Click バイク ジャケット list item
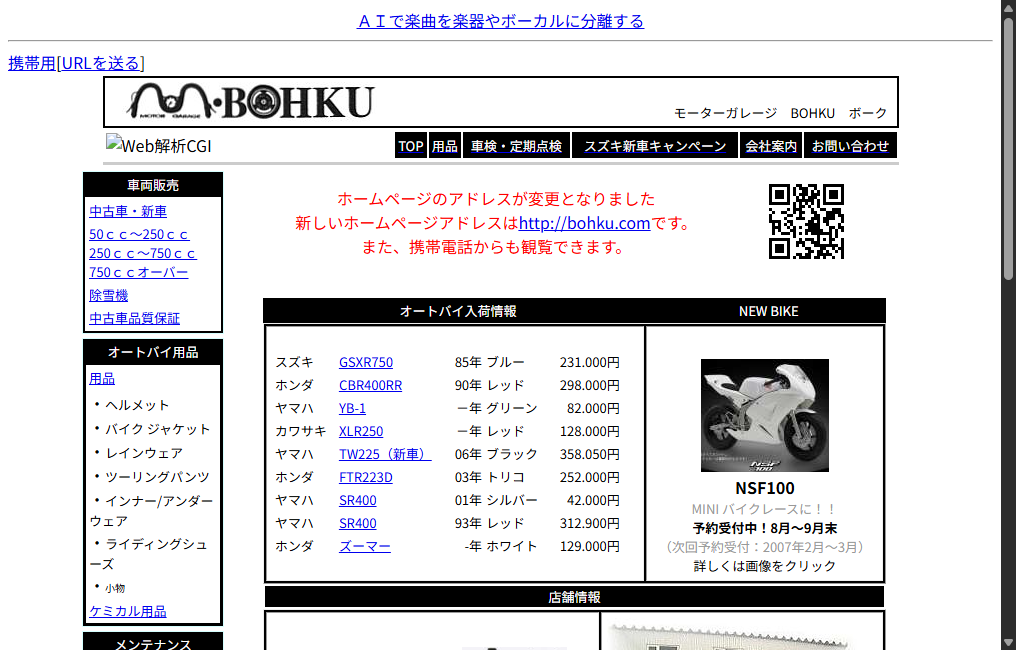 (x=157, y=429)
